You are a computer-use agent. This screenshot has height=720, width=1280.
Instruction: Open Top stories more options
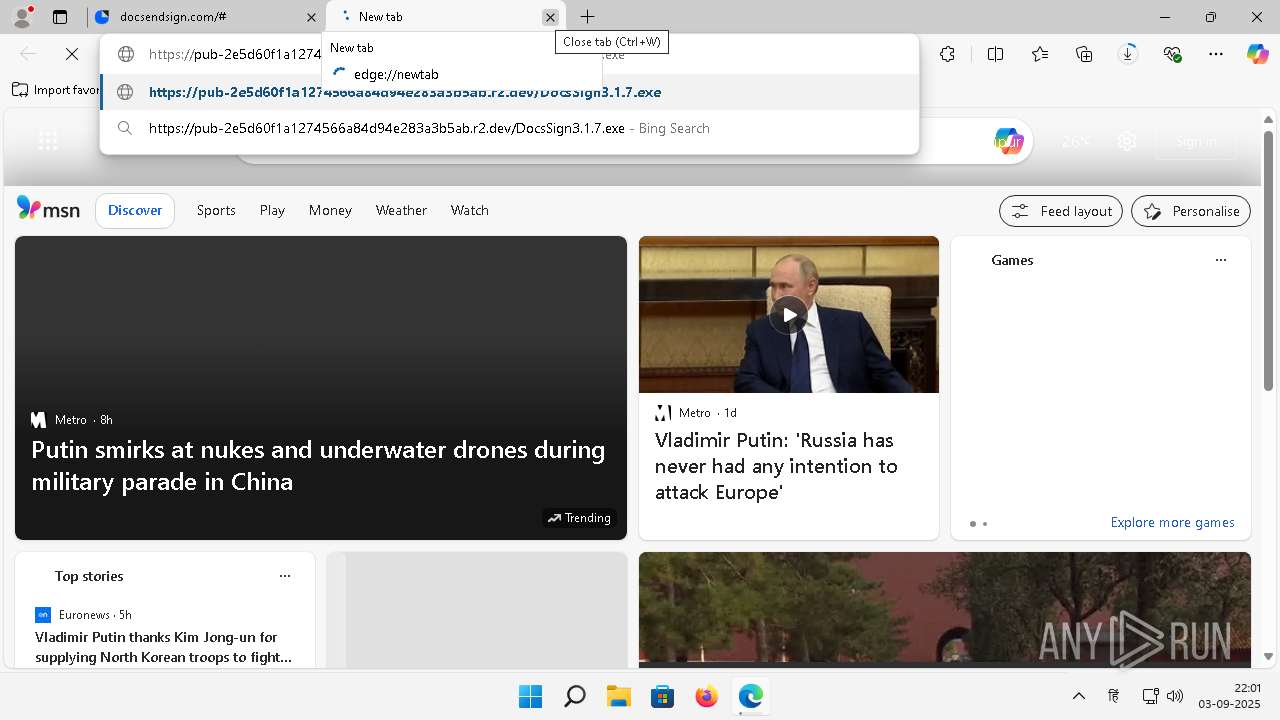pos(285,576)
